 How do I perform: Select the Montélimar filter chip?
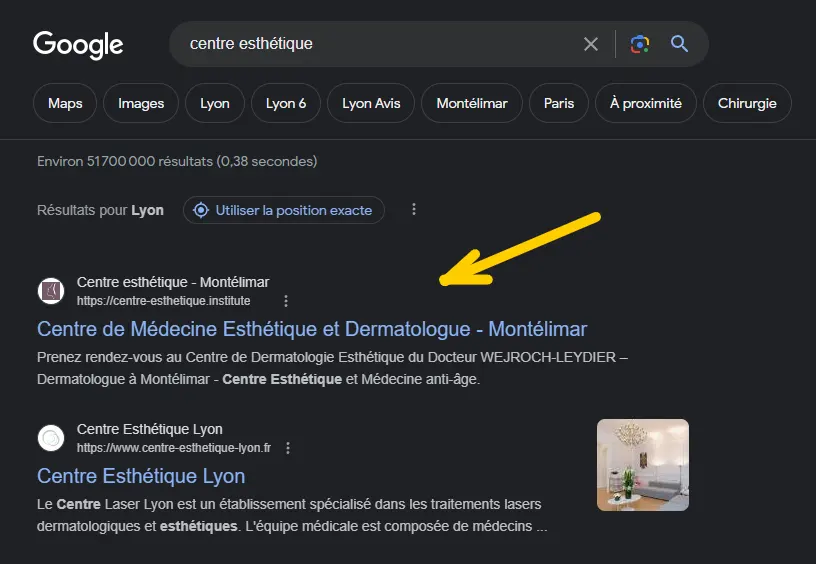pos(472,103)
